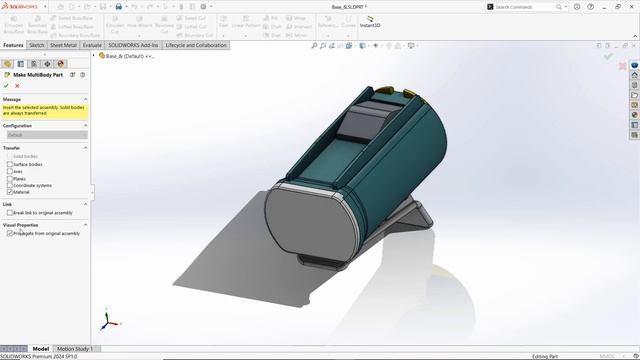
Task: Open the DimXpertManager tab icon
Action: pyautogui.click(x=47, y=64)
